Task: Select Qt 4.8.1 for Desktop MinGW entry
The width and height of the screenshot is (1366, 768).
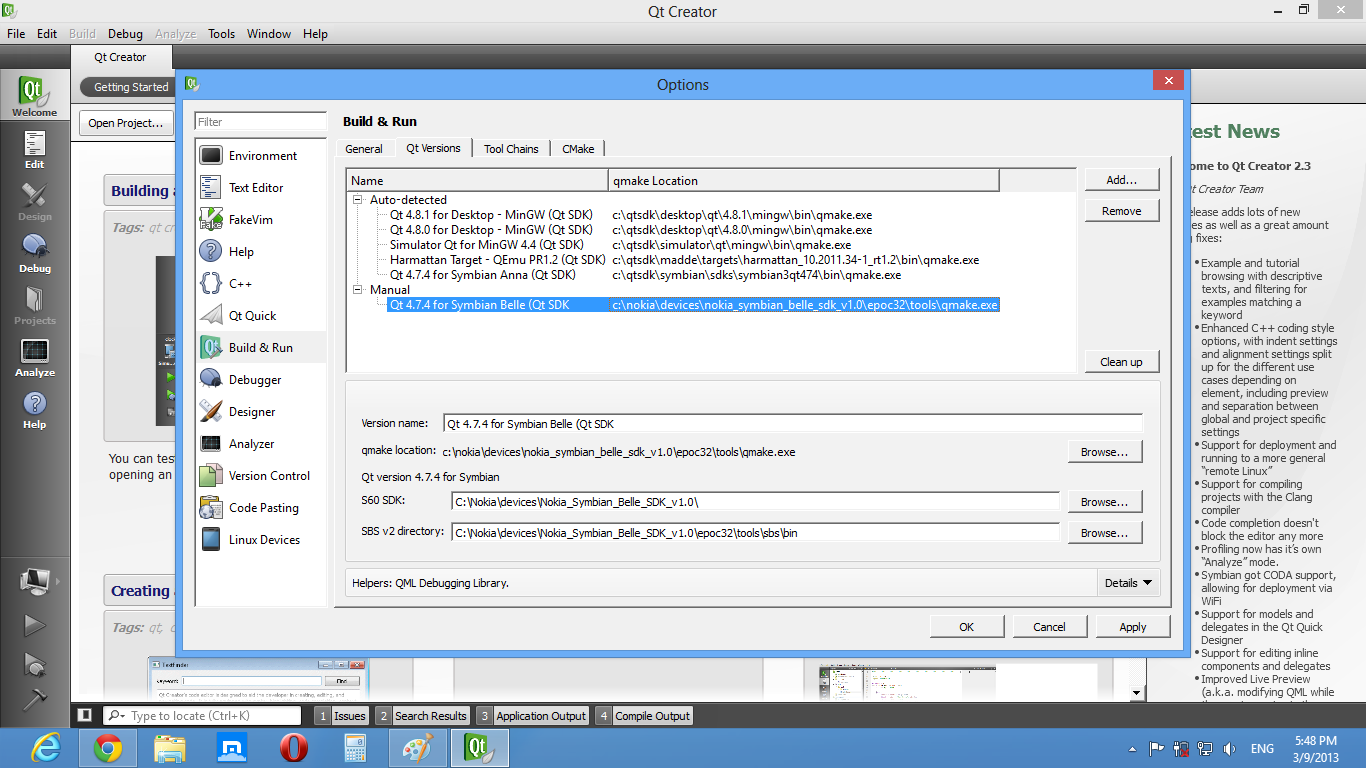Action: click(490, 215)
